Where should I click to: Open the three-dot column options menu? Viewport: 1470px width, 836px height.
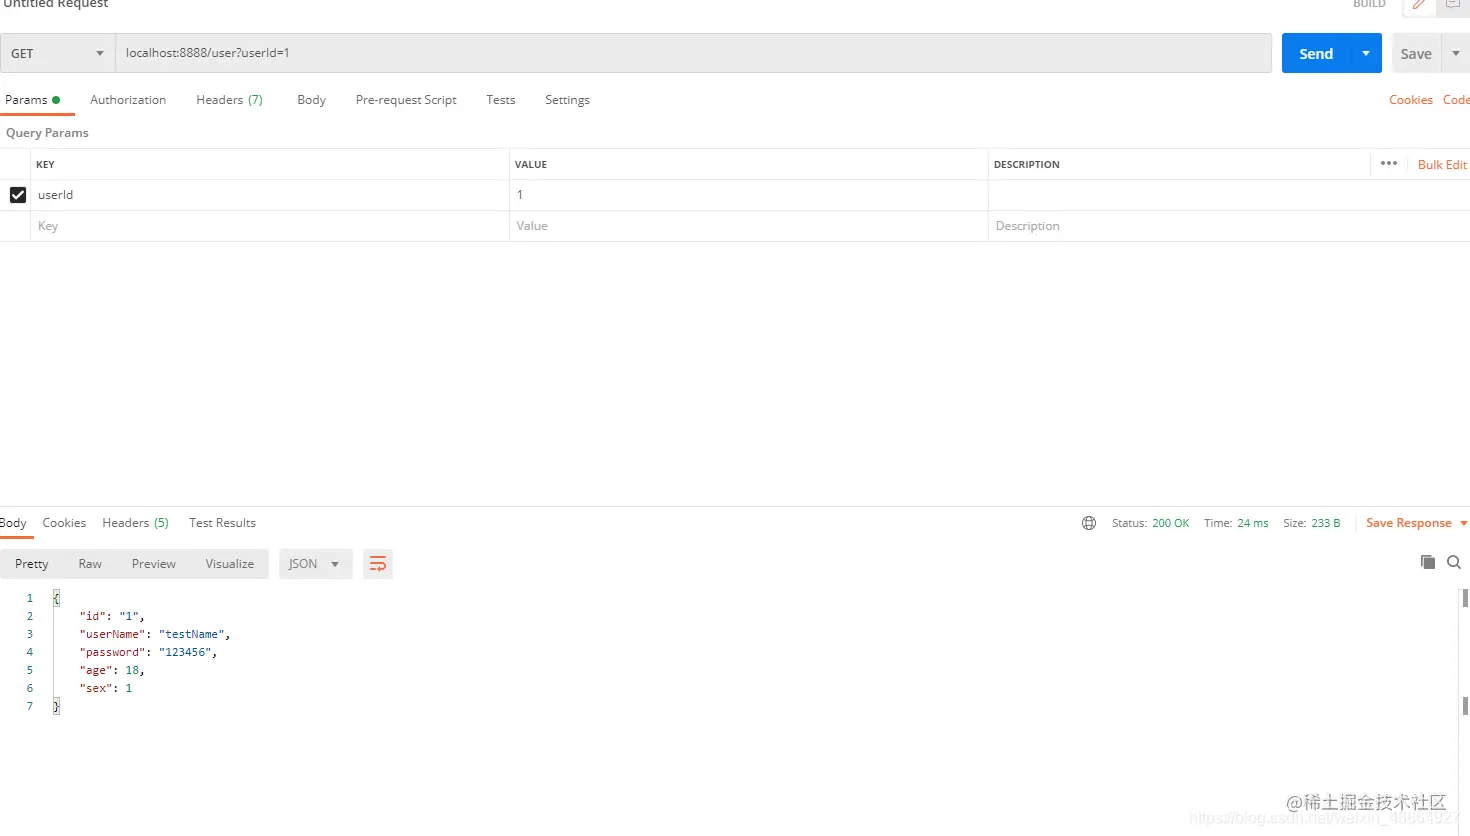click(x=1389, y=163)
